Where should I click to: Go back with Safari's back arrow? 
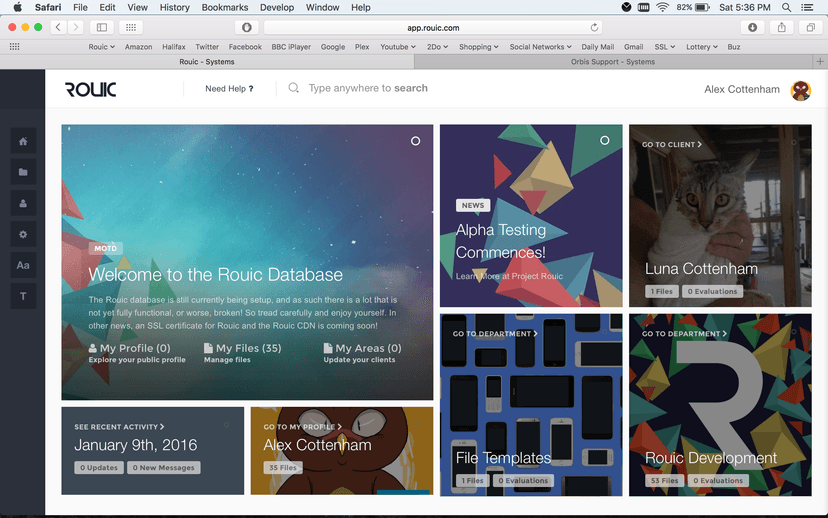click(x=58, y=27)
